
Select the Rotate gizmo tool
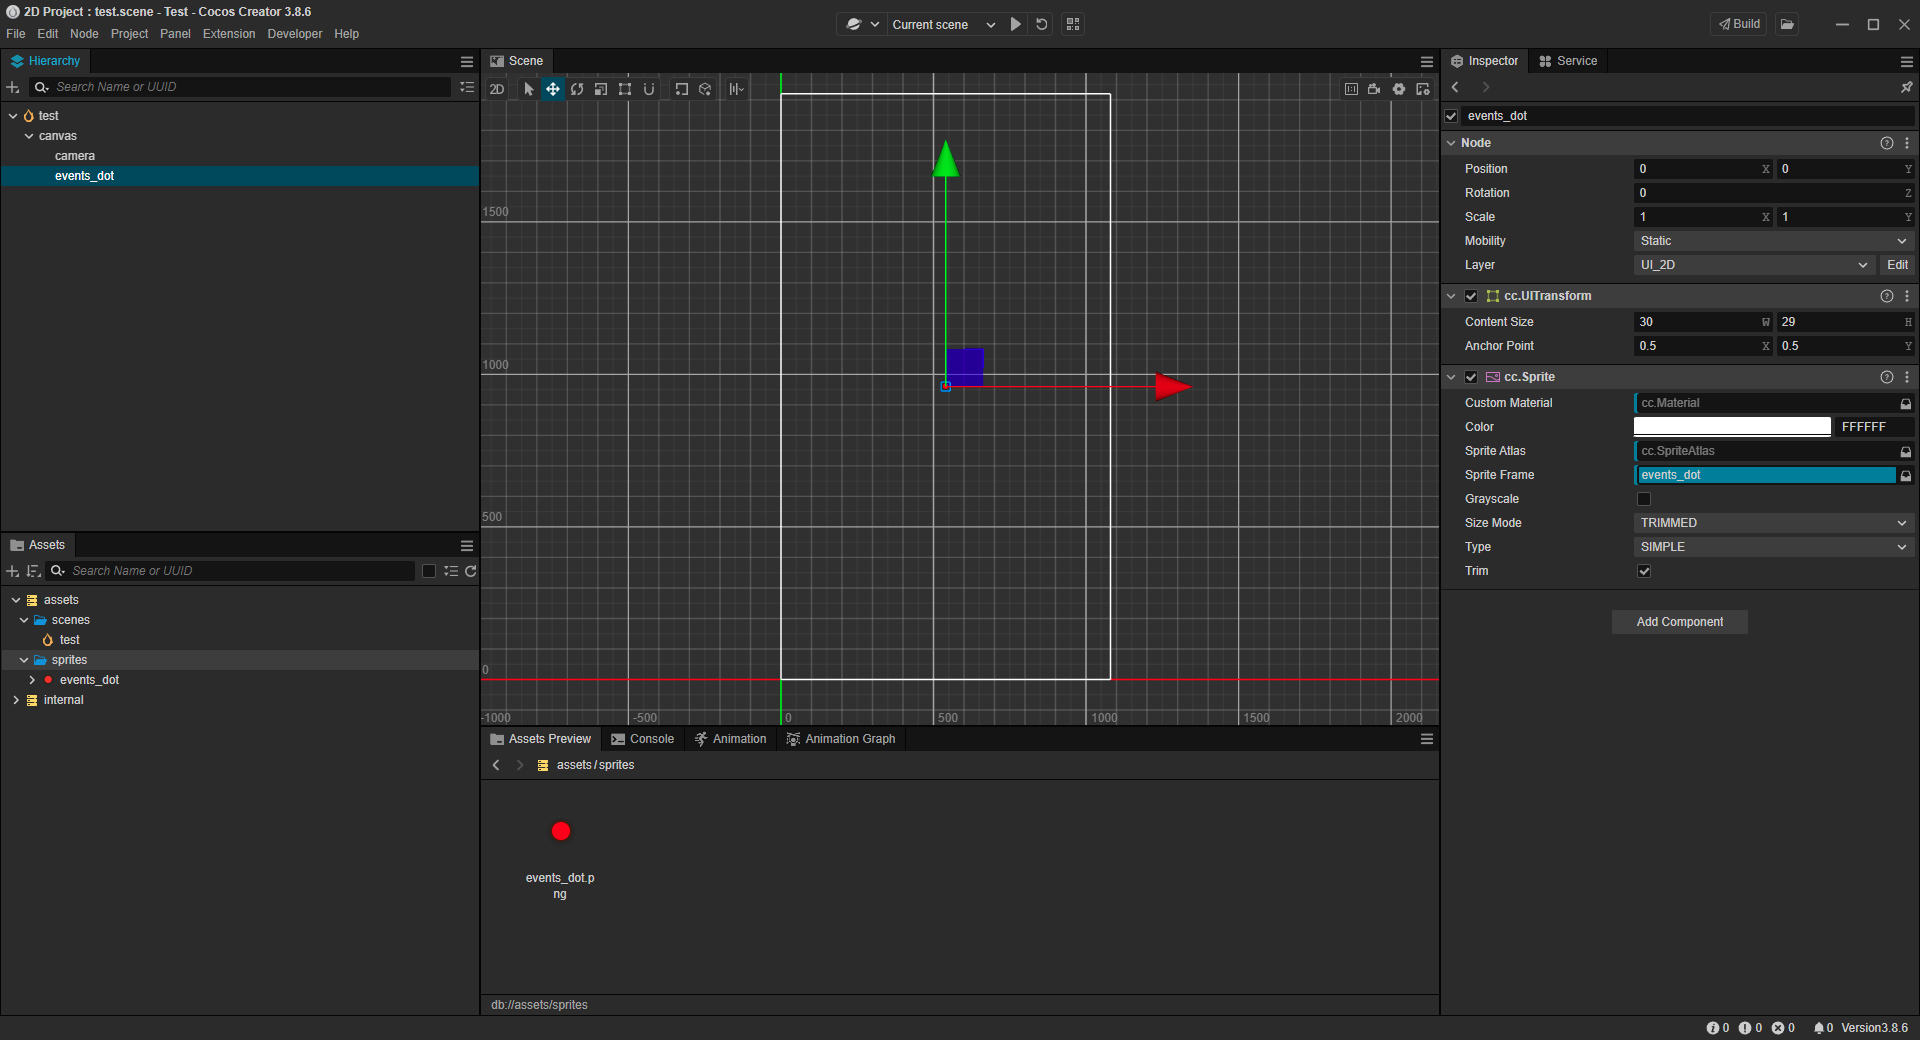click(x=577, y=89)
